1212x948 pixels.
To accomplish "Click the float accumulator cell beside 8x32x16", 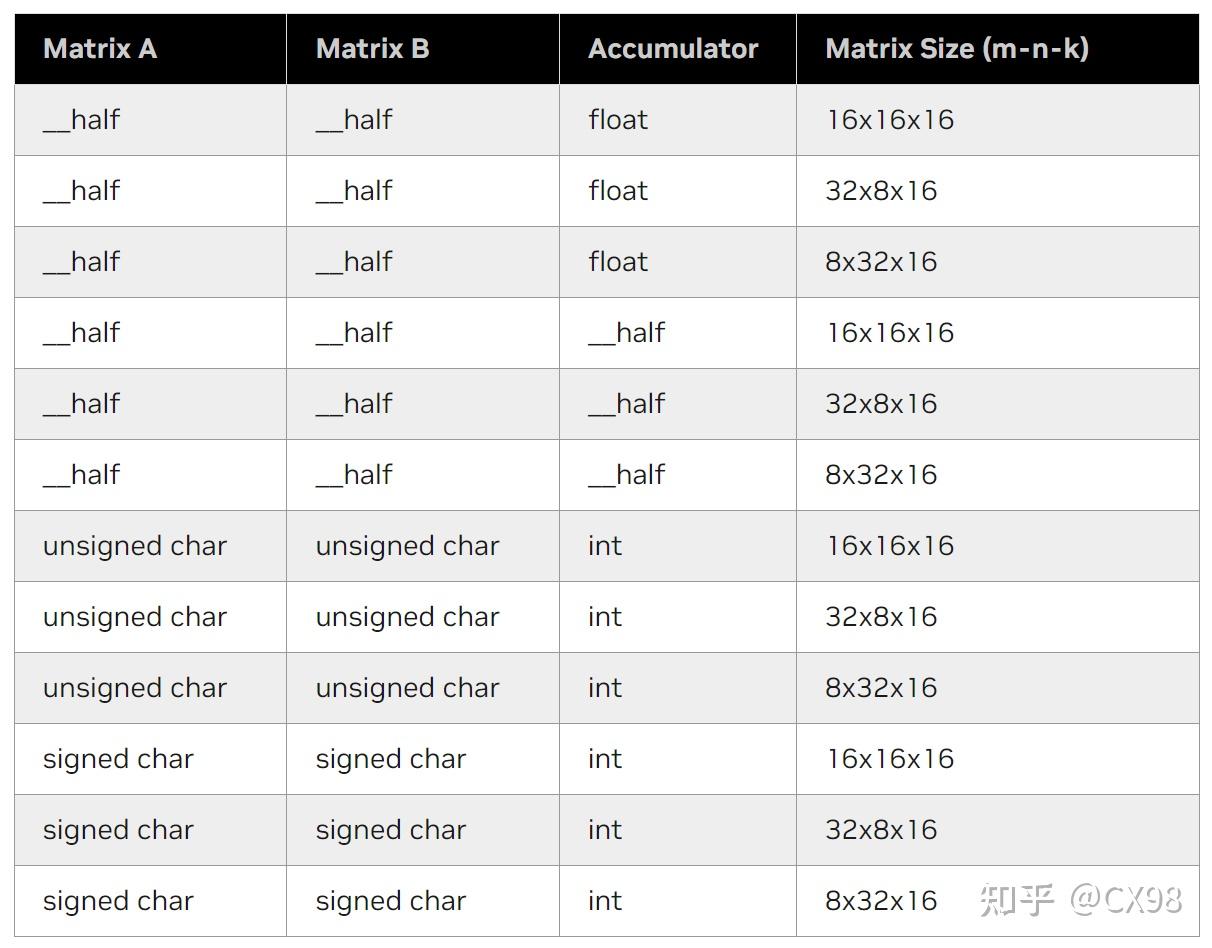I will click(618, 262).
